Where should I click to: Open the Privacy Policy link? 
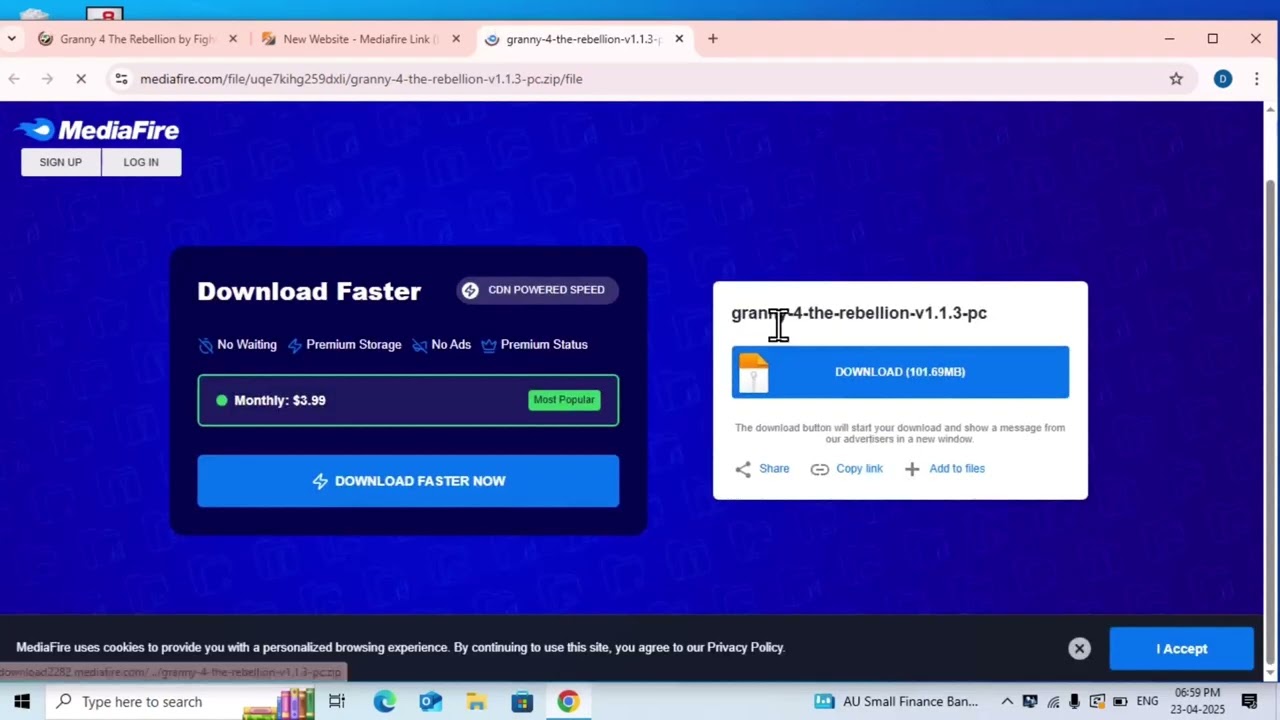745,648
